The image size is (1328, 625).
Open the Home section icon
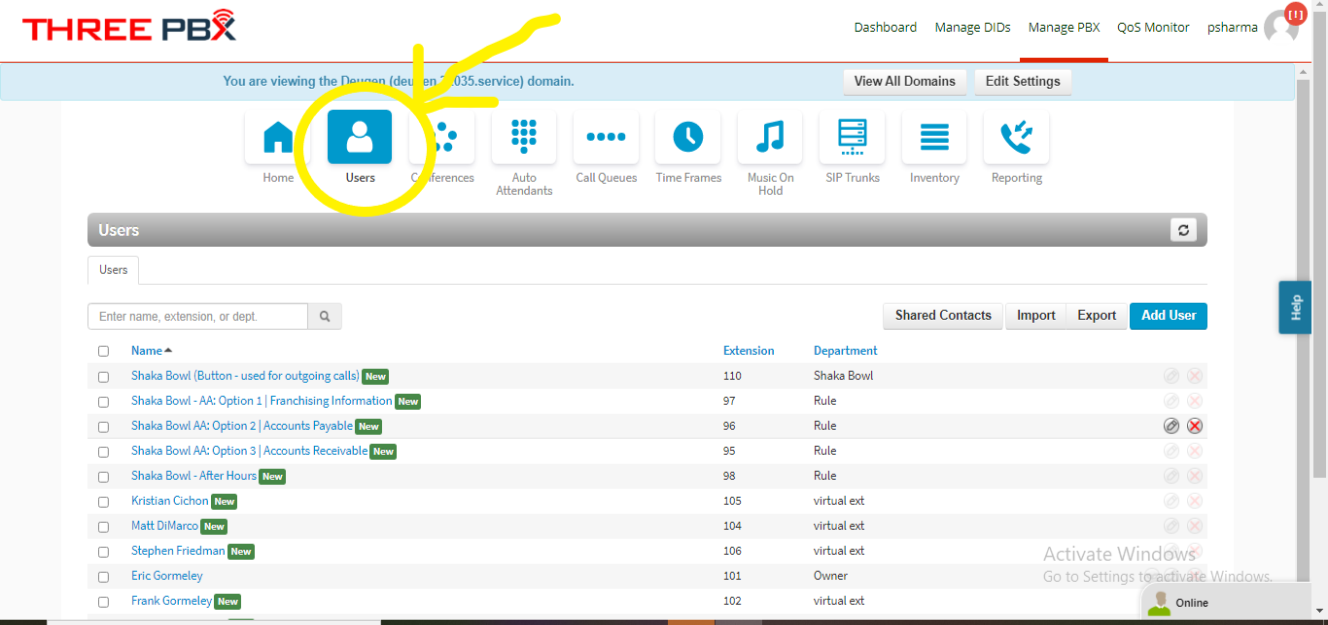point(278,137)
